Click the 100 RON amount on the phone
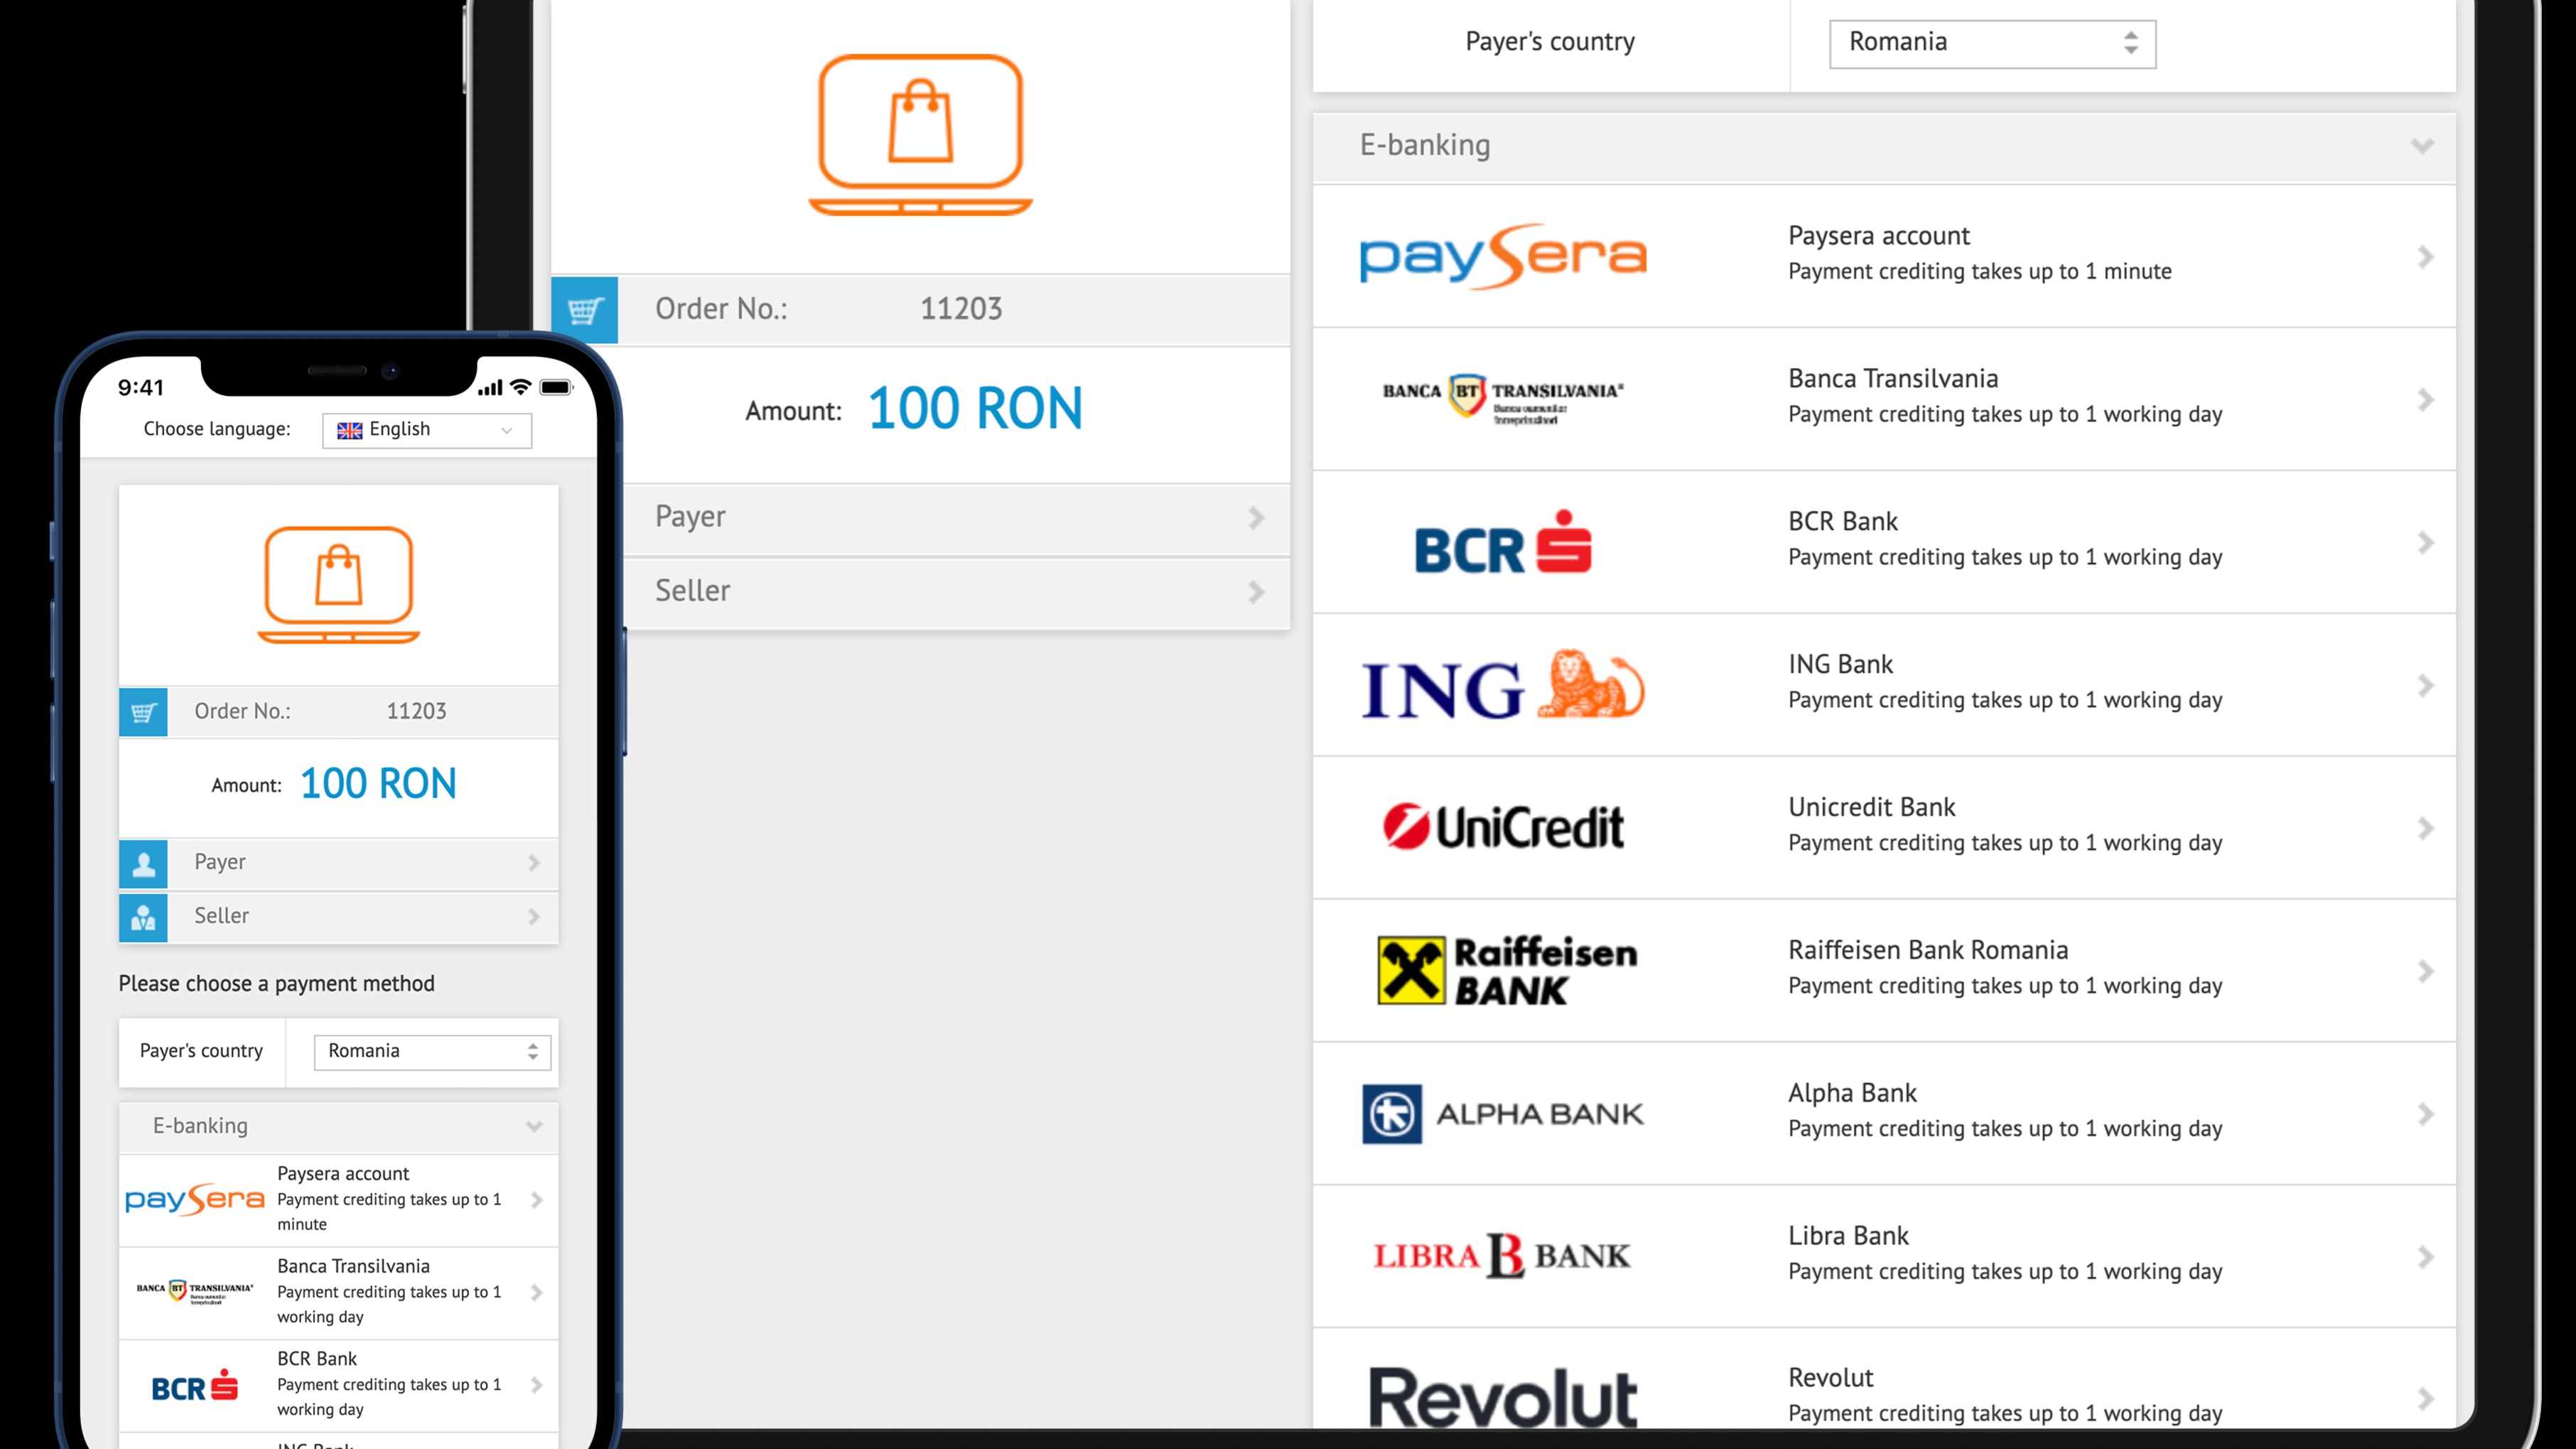The height and width of the screenshot is (1449, 2576). click(378, 784)
